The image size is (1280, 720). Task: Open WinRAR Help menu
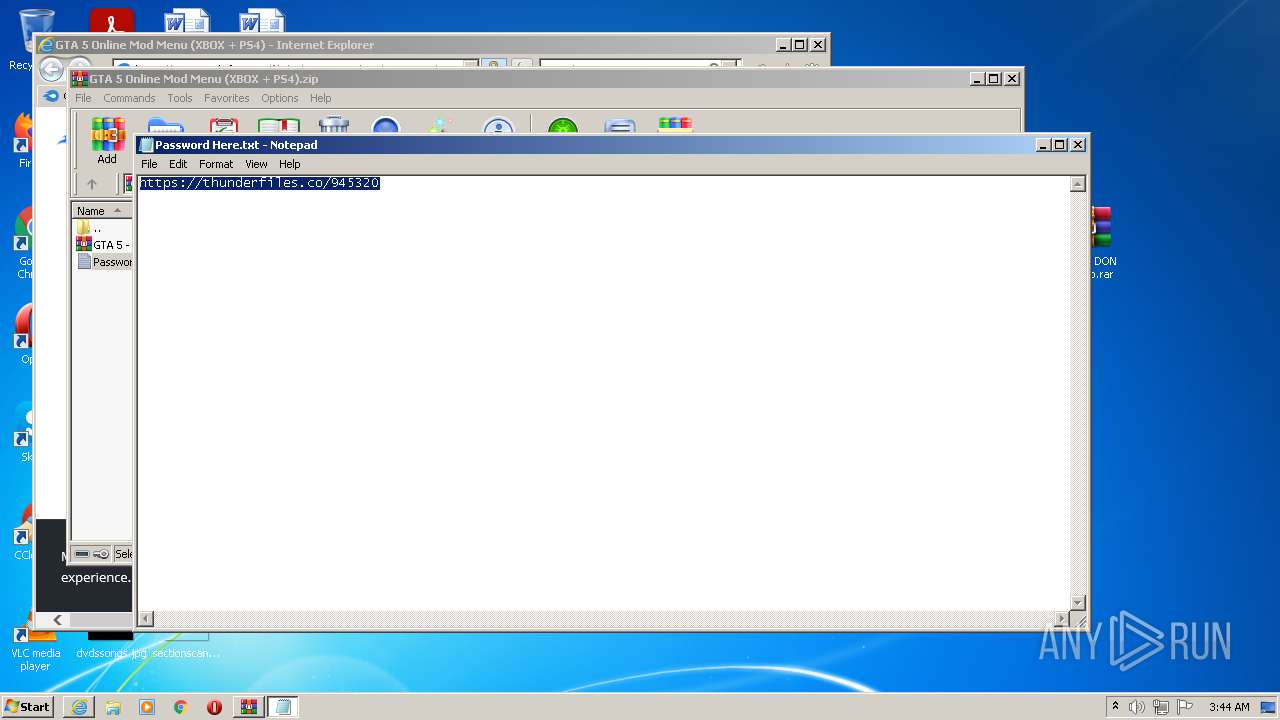[x=320, y=98]
